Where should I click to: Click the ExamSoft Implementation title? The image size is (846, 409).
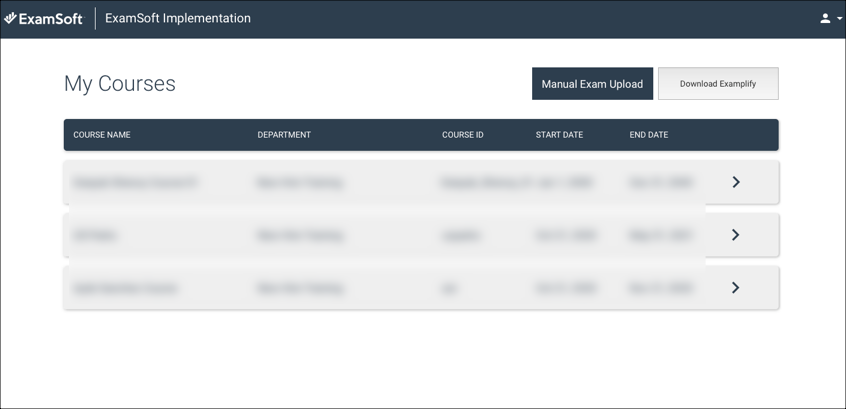(178, 18)
